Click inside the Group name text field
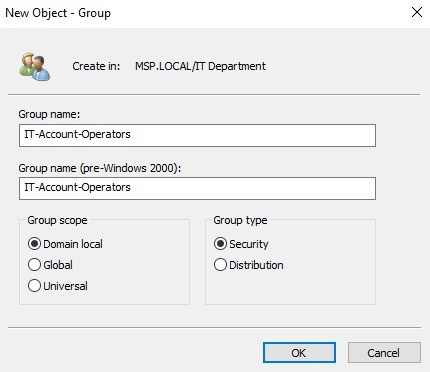 tap(197, 135)
